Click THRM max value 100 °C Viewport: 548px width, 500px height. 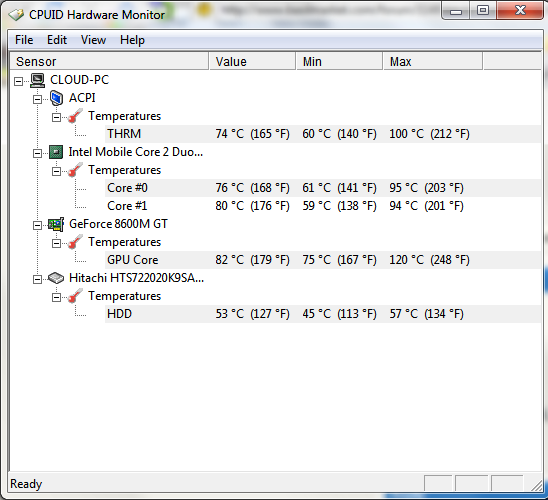click(x=429, y=134)
